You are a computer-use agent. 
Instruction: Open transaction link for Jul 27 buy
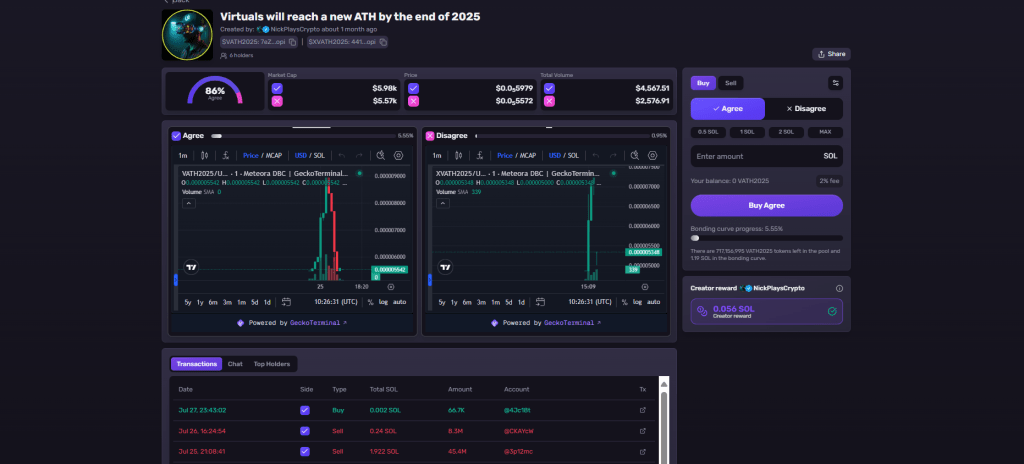click(x=643, y=410)
